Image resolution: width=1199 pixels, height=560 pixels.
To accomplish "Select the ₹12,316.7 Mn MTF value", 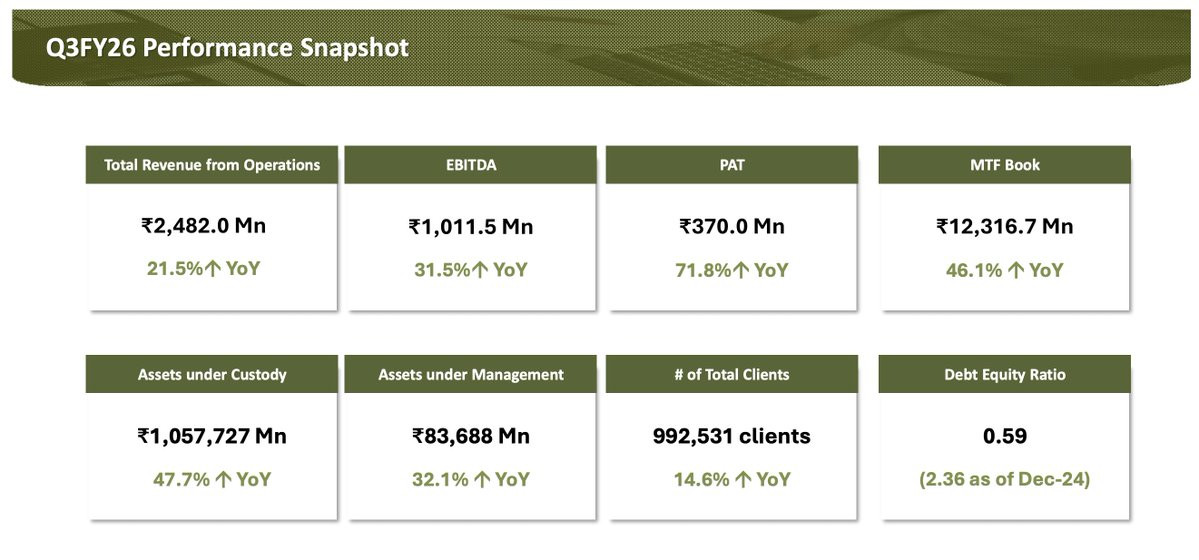I will 1004,227.
